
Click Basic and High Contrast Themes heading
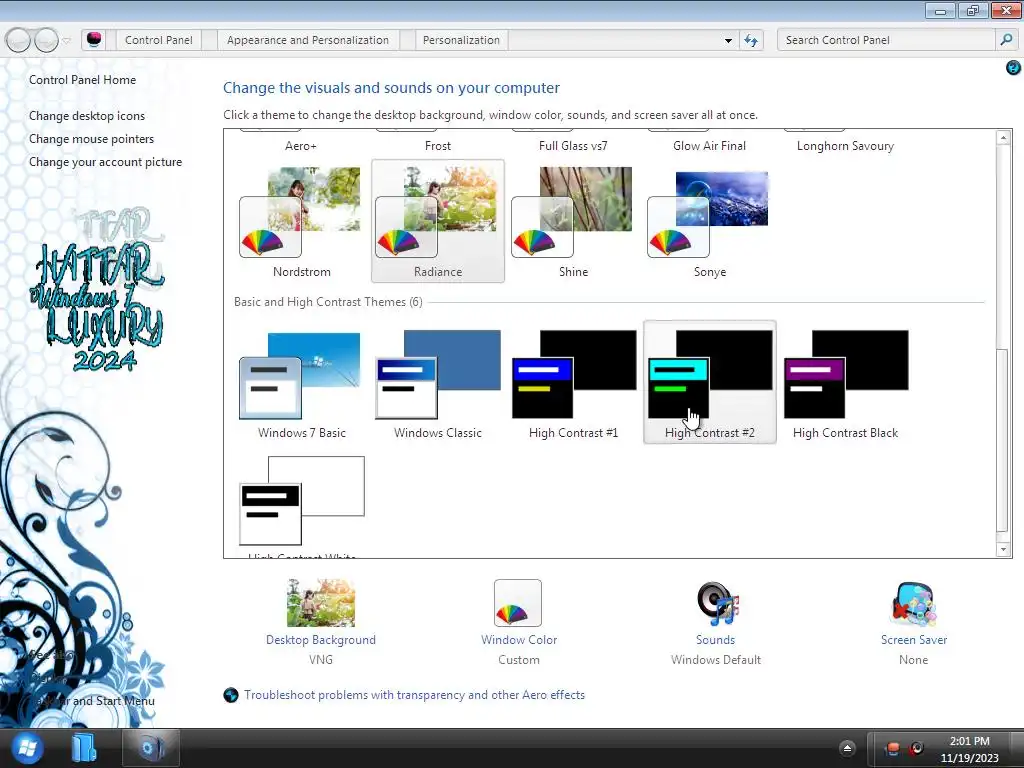(x=328, y=302)
